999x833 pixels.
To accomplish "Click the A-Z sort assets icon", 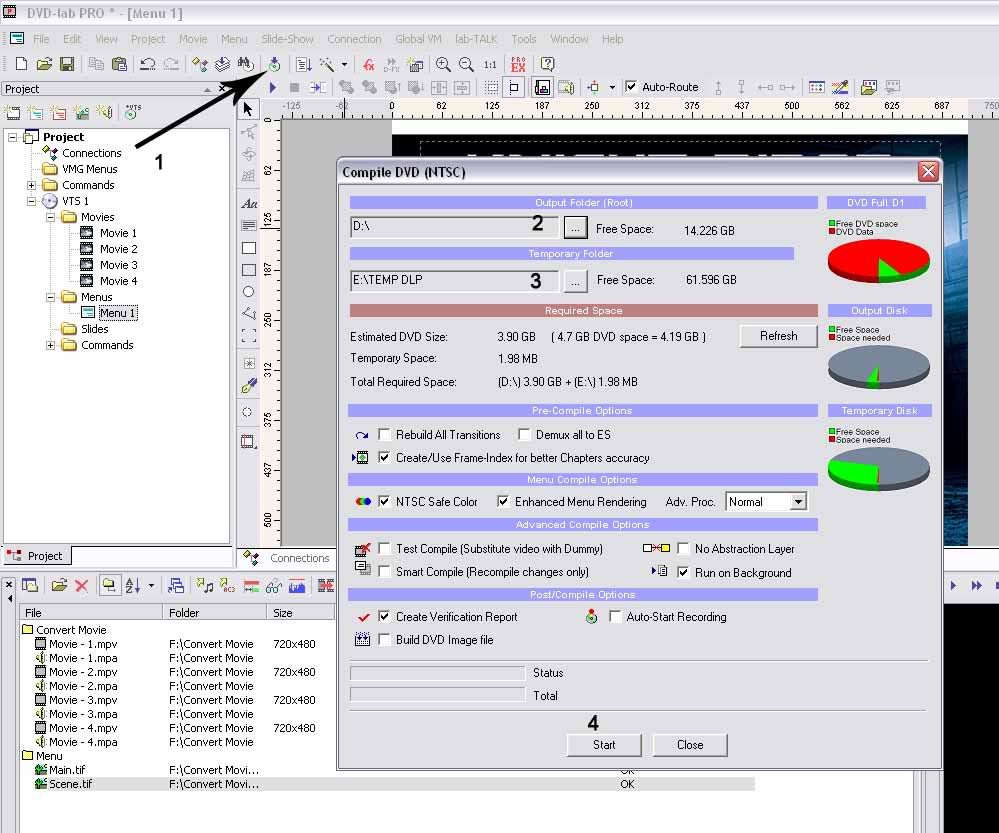I will click(133, 585).
